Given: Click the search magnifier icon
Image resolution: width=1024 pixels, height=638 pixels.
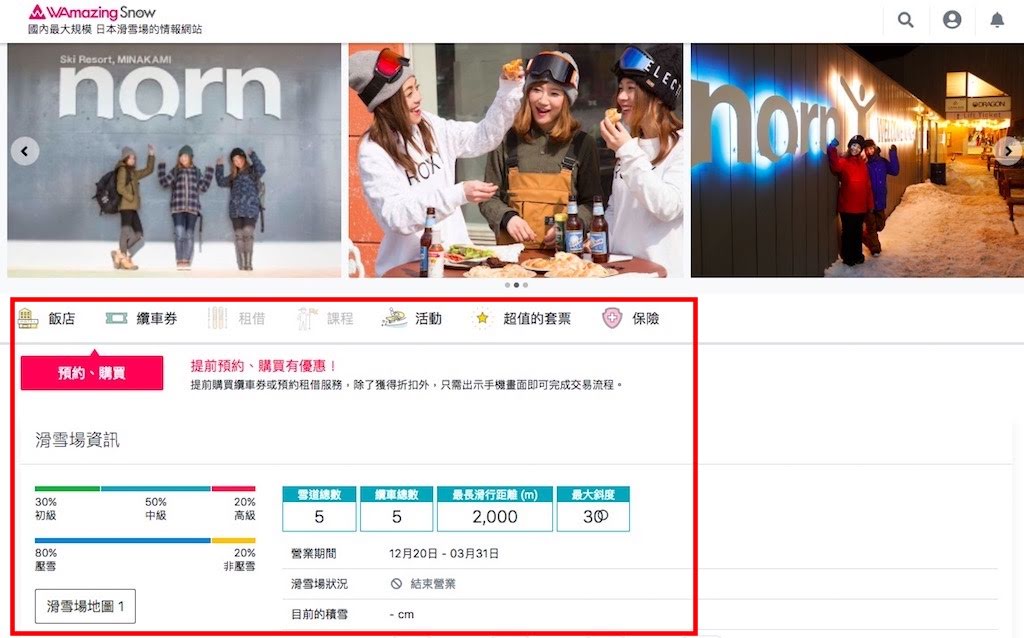Looking at the screenshot, I should 905,20.
